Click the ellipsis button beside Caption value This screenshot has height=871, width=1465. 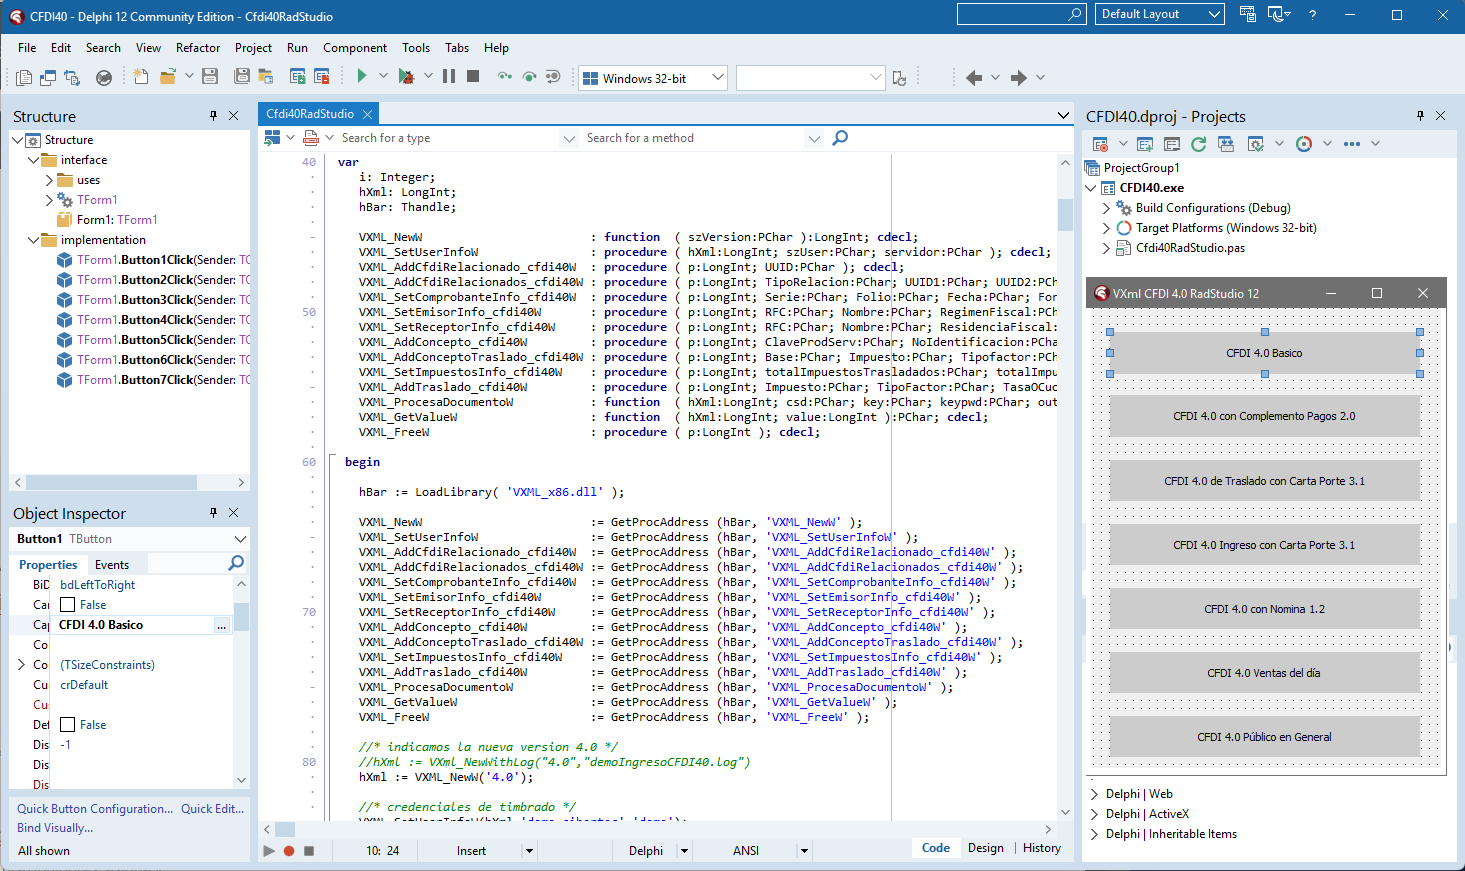click(222, 625)
